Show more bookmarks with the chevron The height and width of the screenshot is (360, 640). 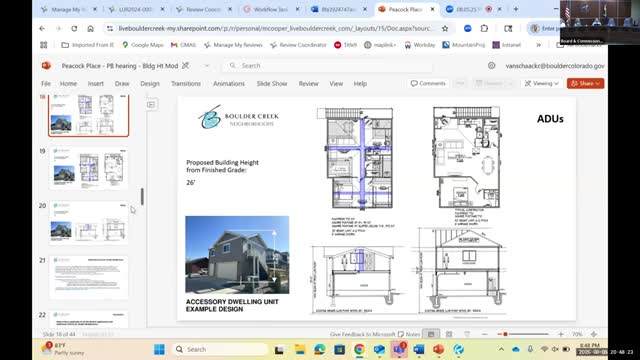coord(538,45)
